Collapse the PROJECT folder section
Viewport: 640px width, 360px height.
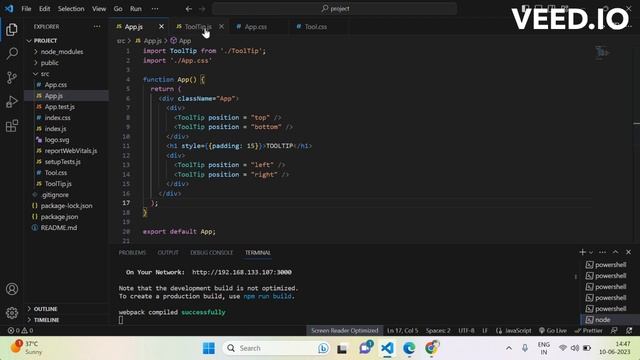[x=45, y=41]
